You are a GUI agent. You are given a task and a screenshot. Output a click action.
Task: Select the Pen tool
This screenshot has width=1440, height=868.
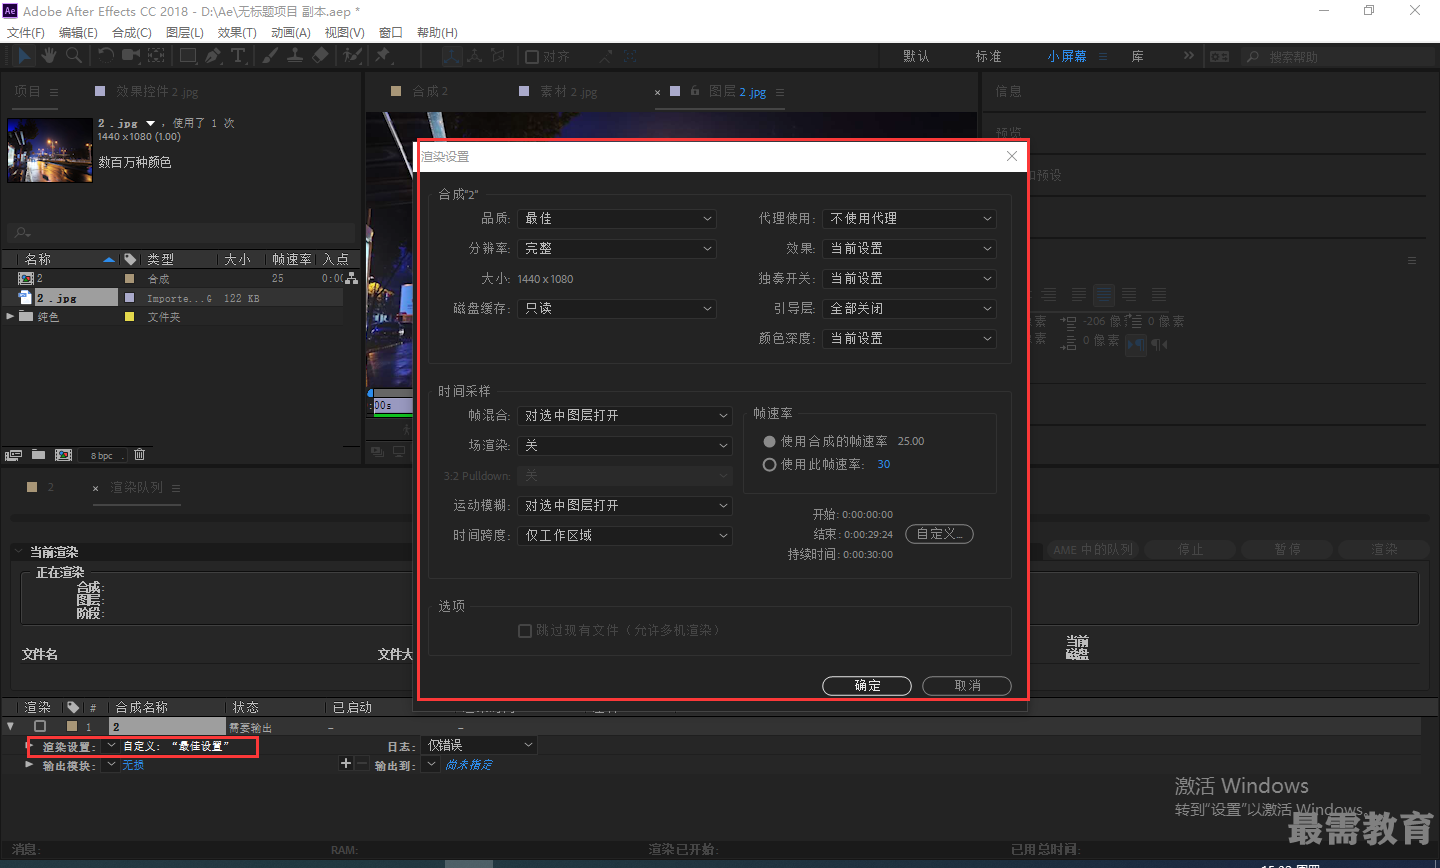213,56
